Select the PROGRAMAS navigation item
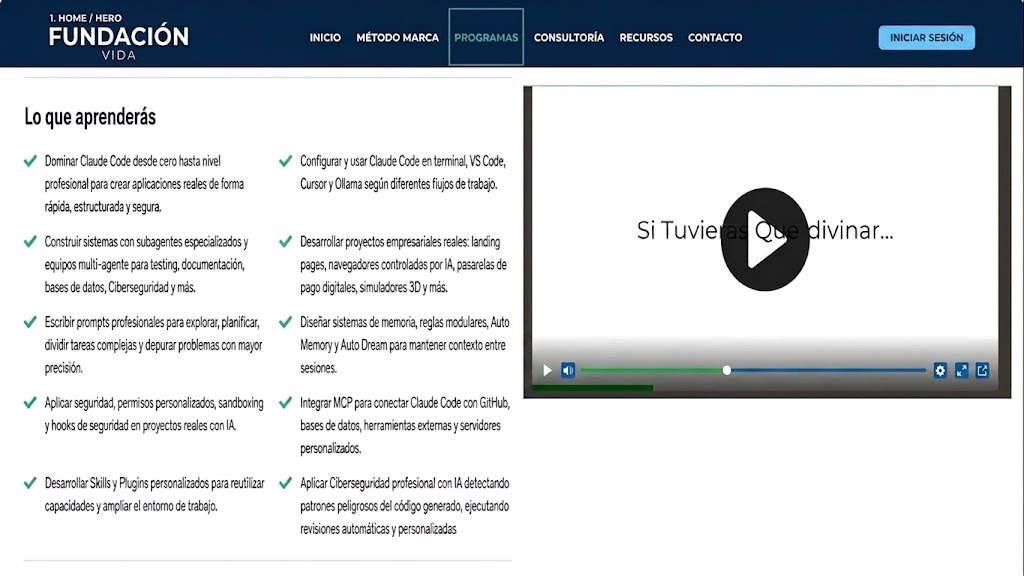This screenshot has width=1024, height=576. [x=486, y=38]
